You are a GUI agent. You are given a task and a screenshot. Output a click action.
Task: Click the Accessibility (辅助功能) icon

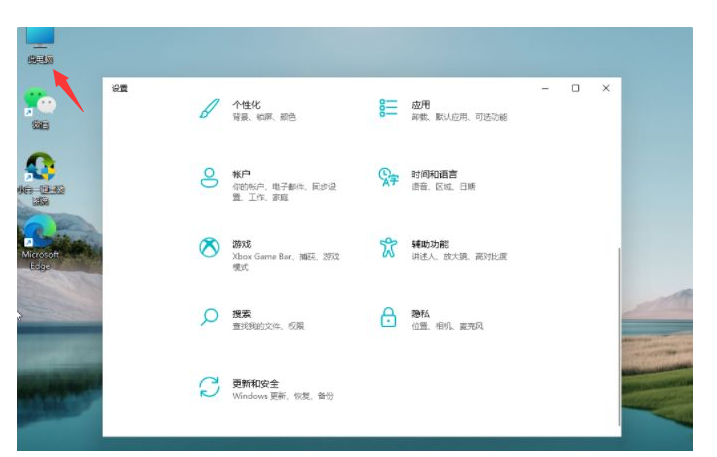388,248
